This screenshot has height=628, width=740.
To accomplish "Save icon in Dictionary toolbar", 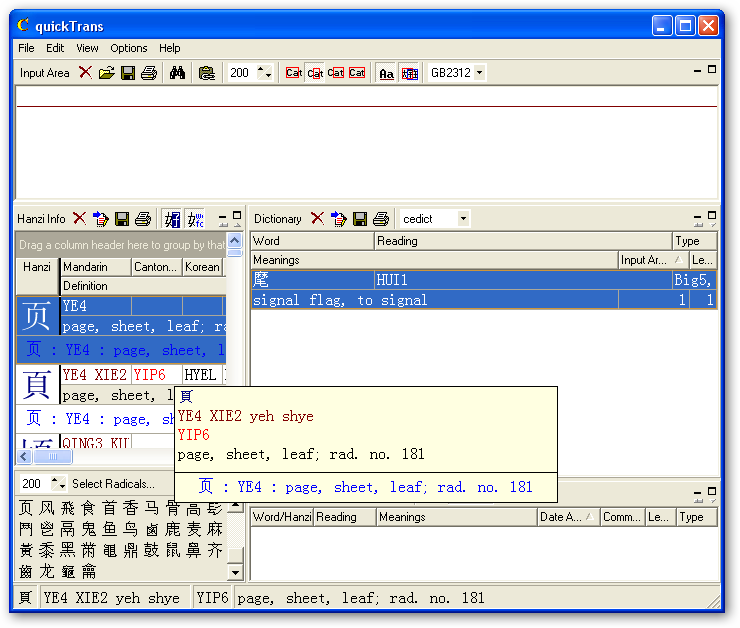I will coord(360,218).
